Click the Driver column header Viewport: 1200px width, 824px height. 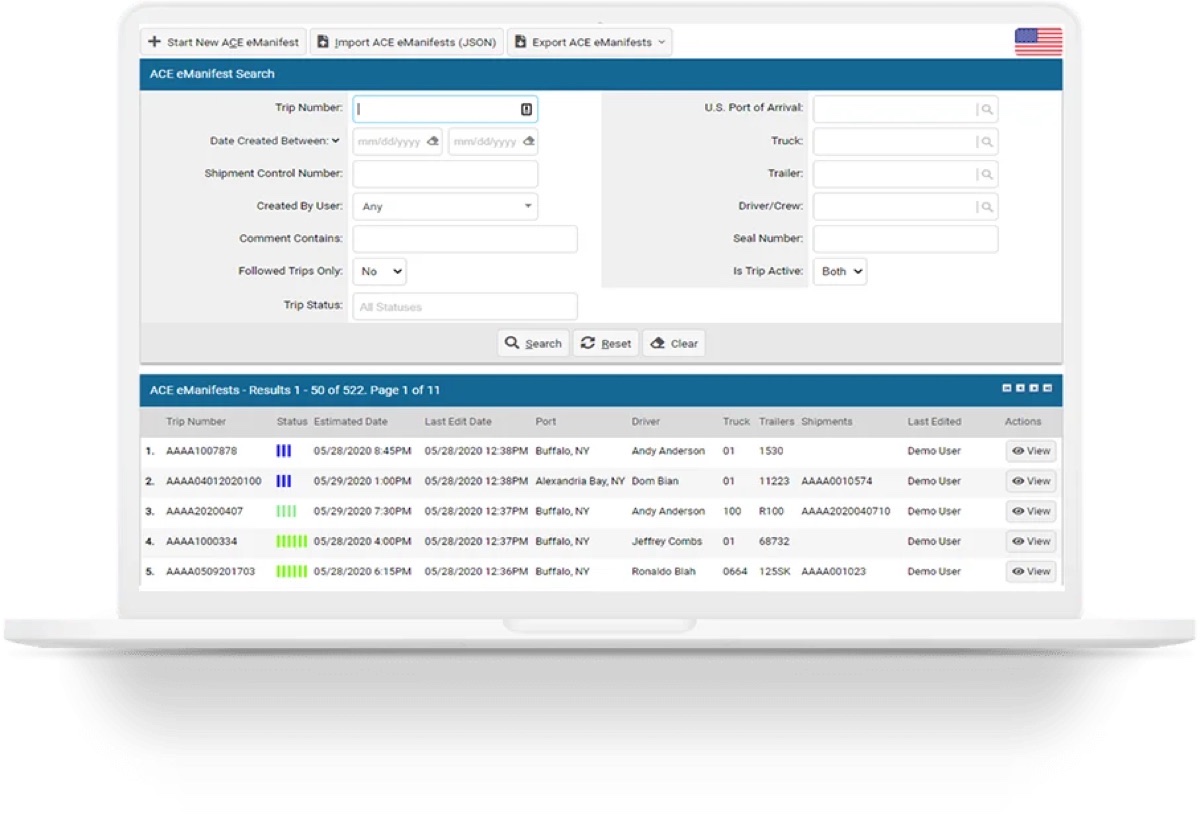(646, 422)
